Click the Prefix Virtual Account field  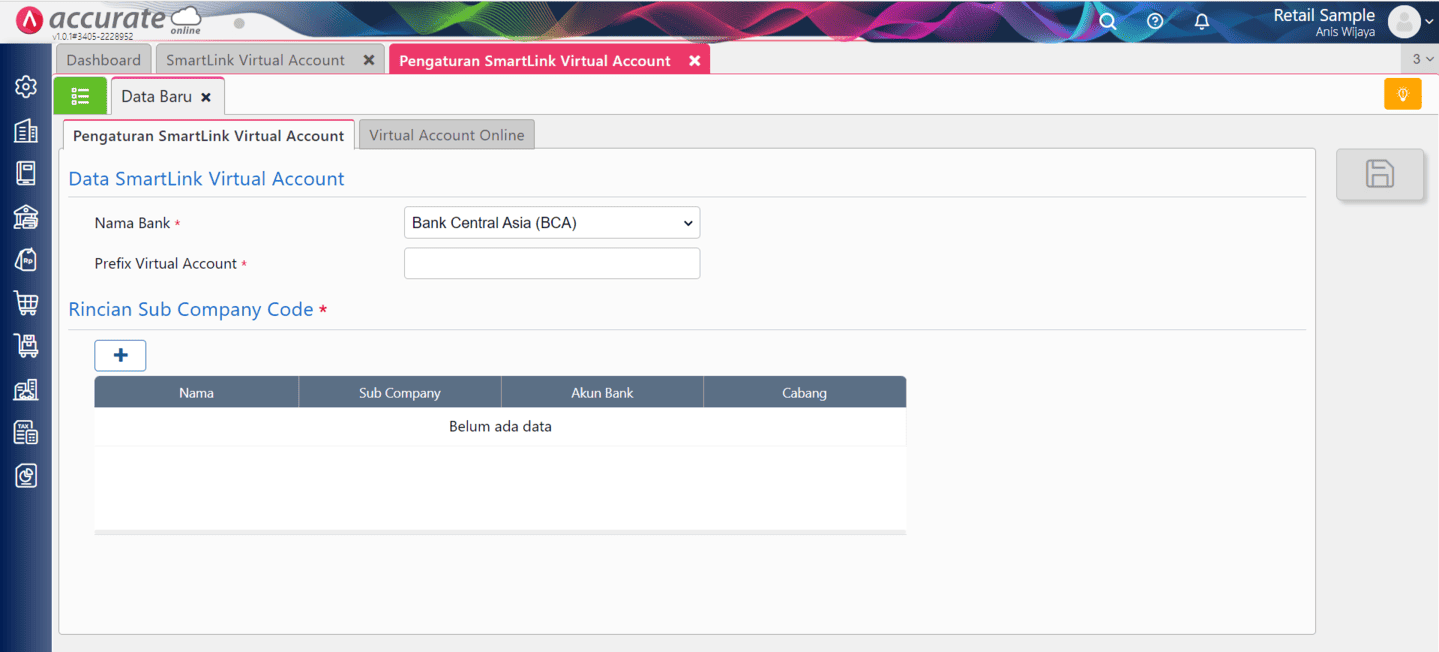[x=552, y=264]
